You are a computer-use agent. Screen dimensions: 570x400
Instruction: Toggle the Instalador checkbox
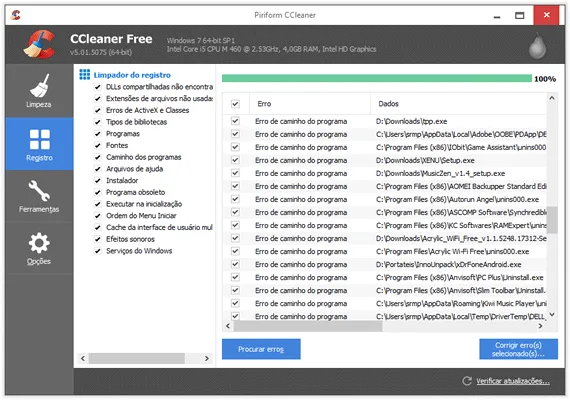pos(97,180)
